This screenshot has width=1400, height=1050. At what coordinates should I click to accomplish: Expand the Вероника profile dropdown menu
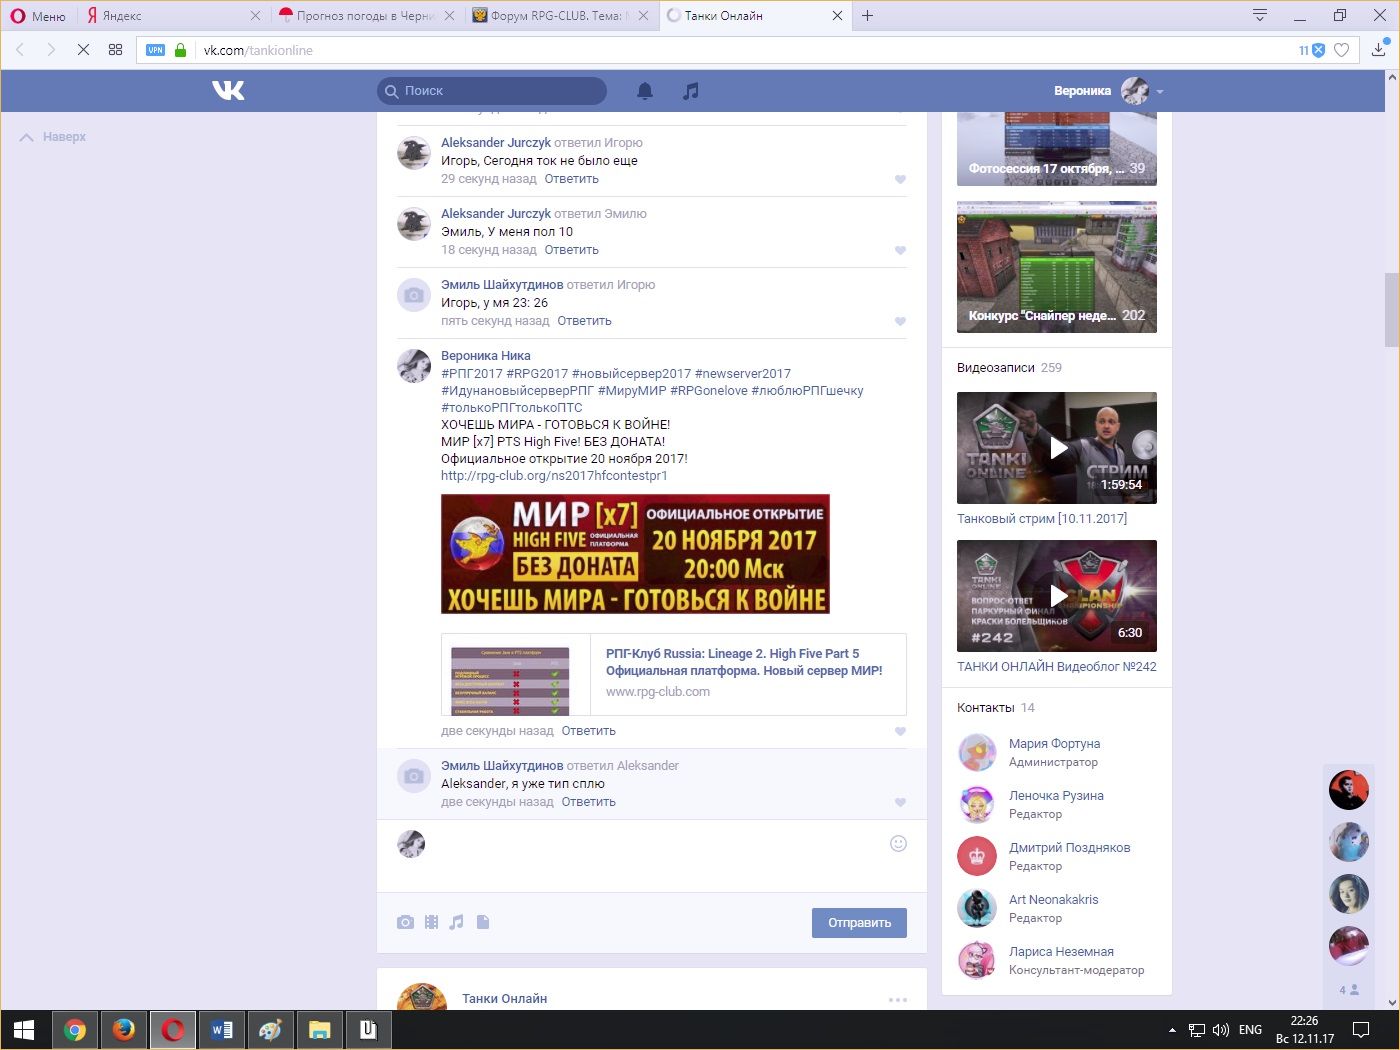[1160, 91]
